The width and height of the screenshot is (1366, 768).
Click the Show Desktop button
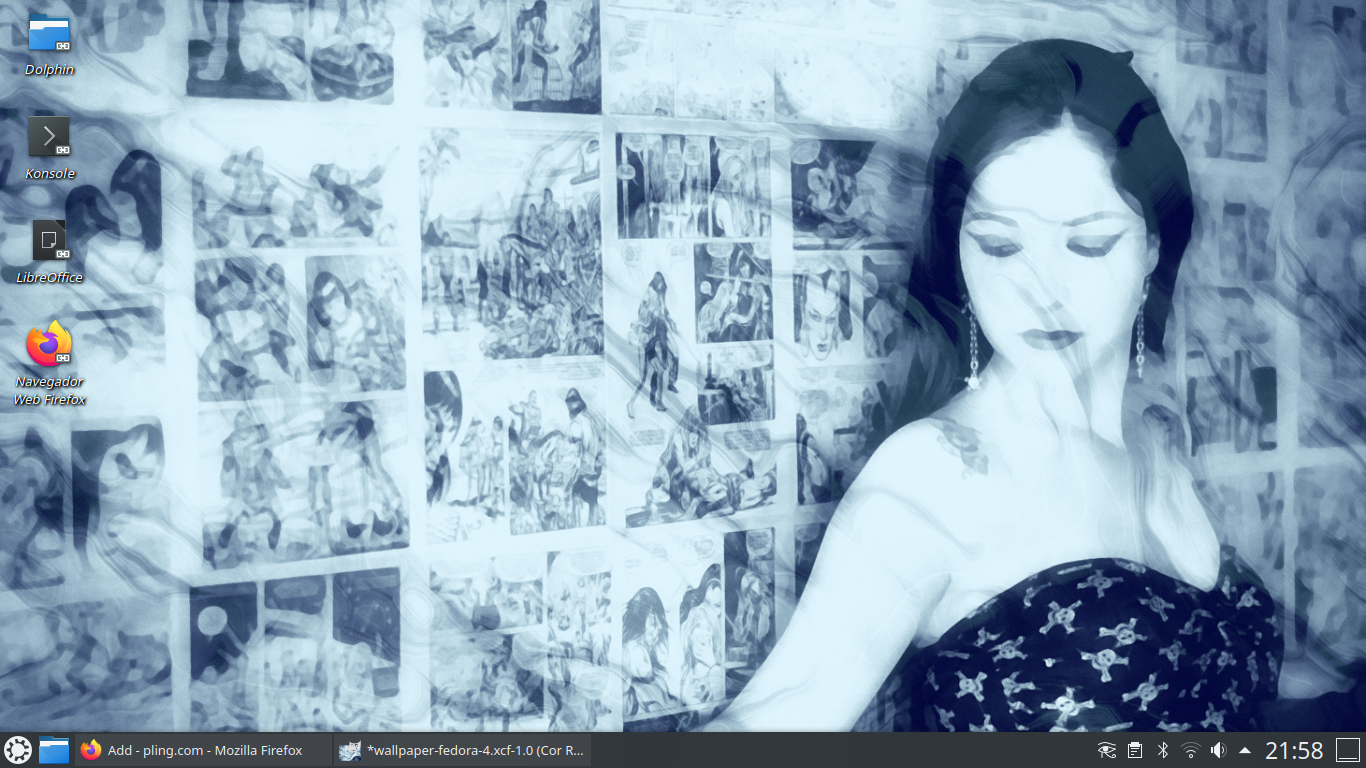[x=1348, y=750]
